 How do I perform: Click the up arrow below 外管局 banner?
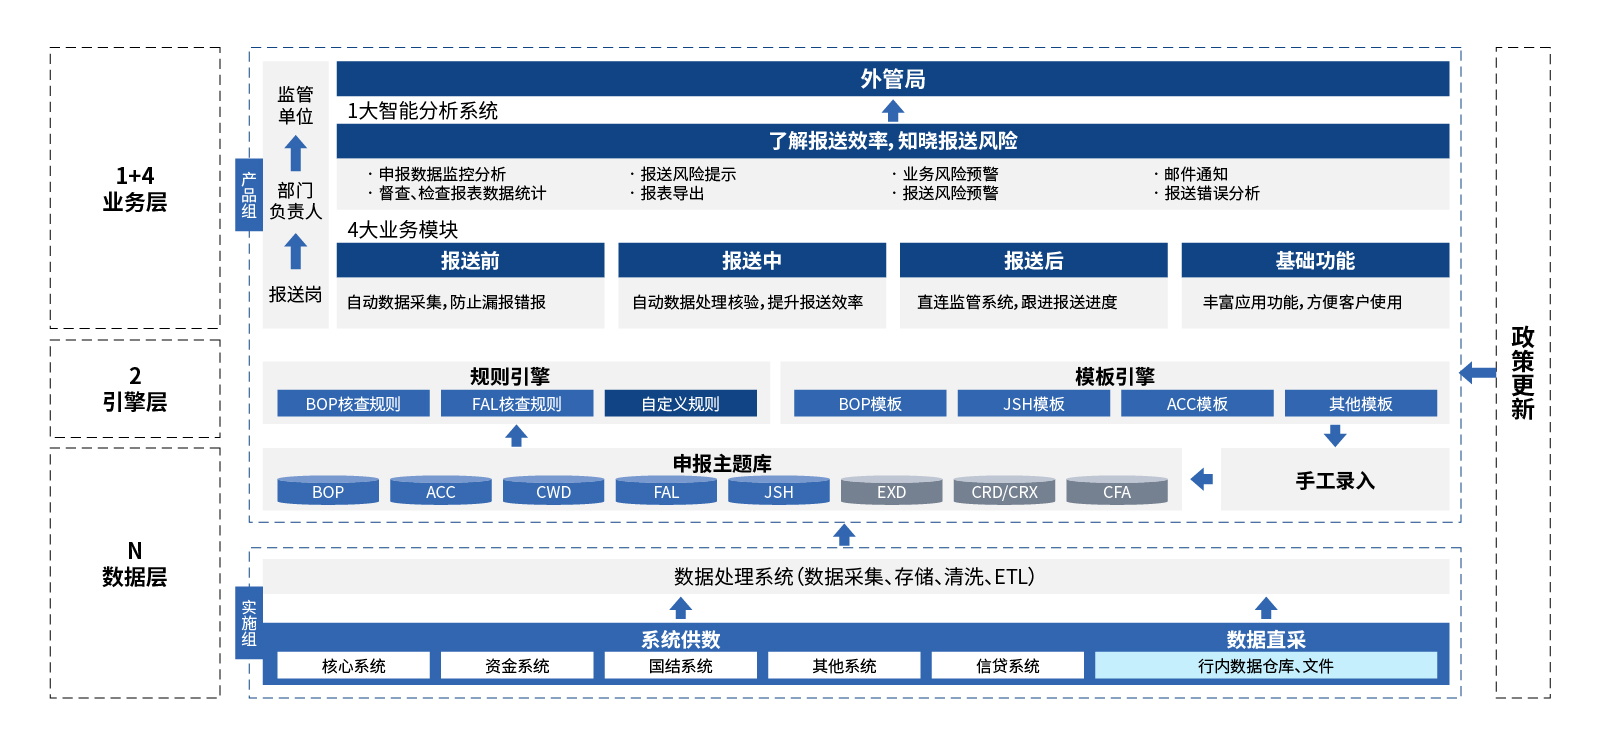pyautogui.click(x=893, y=110)
